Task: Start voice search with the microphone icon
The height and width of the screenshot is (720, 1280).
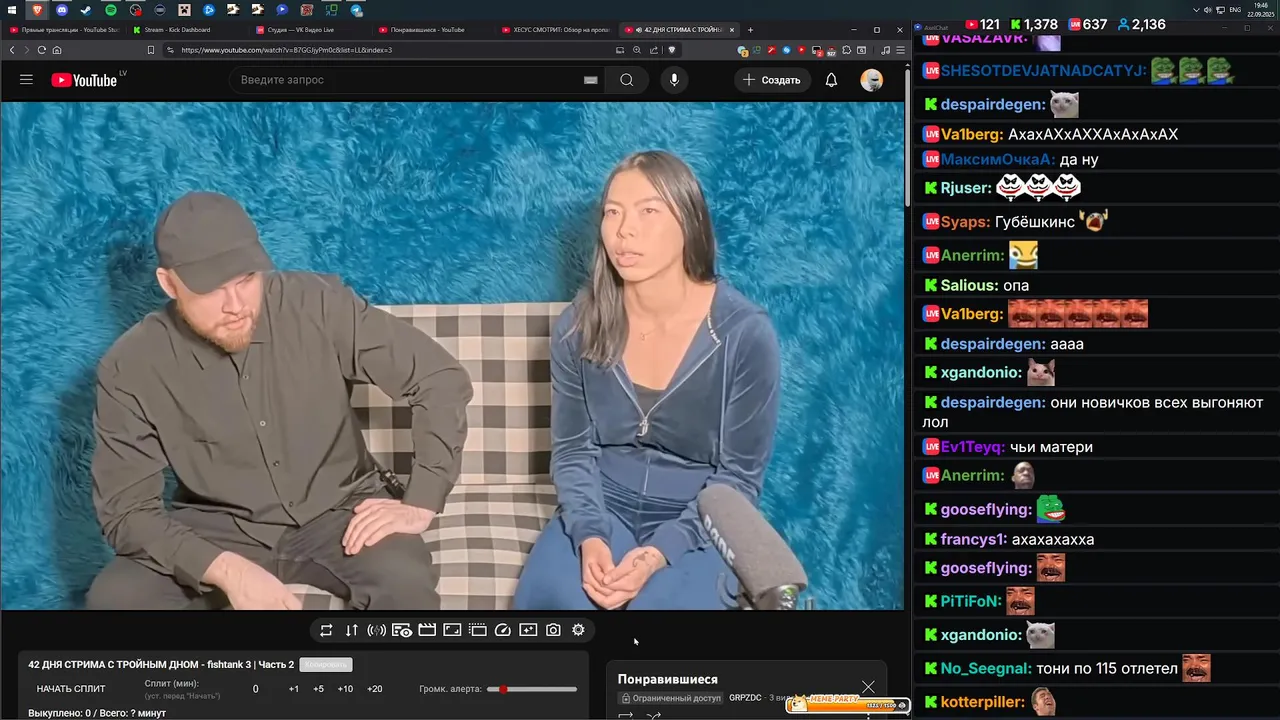Action: pyautogui.click(x=674, y=80)
